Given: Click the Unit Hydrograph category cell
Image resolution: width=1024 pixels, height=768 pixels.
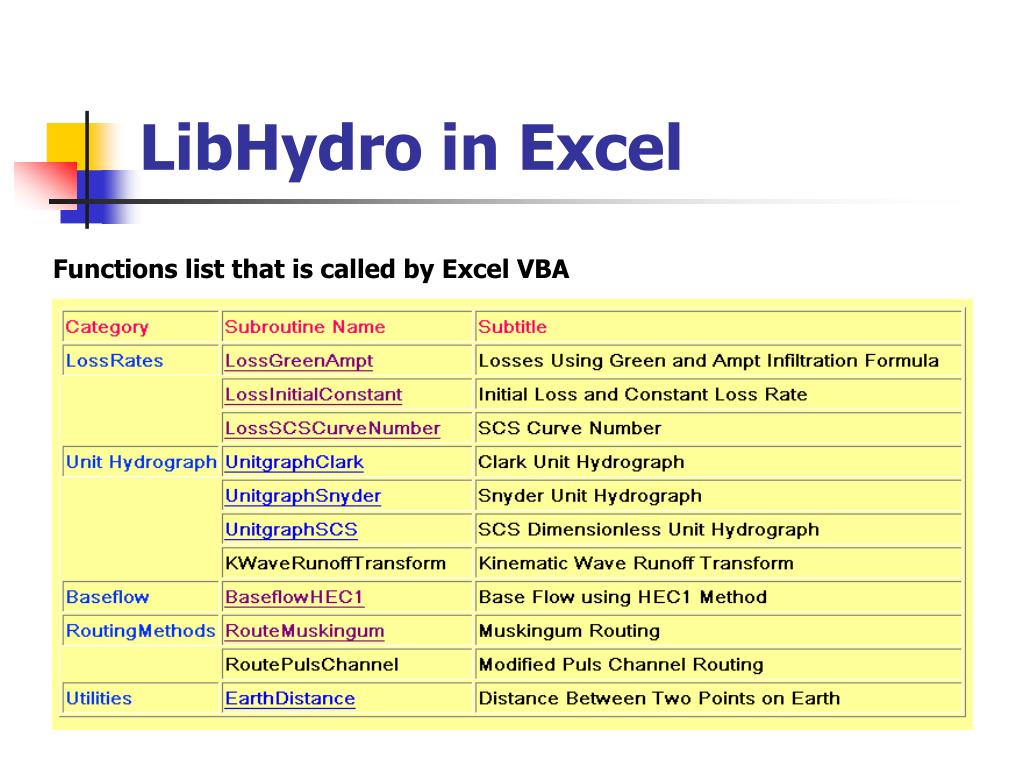Looking at the screenshot, I should coord(141,462).
